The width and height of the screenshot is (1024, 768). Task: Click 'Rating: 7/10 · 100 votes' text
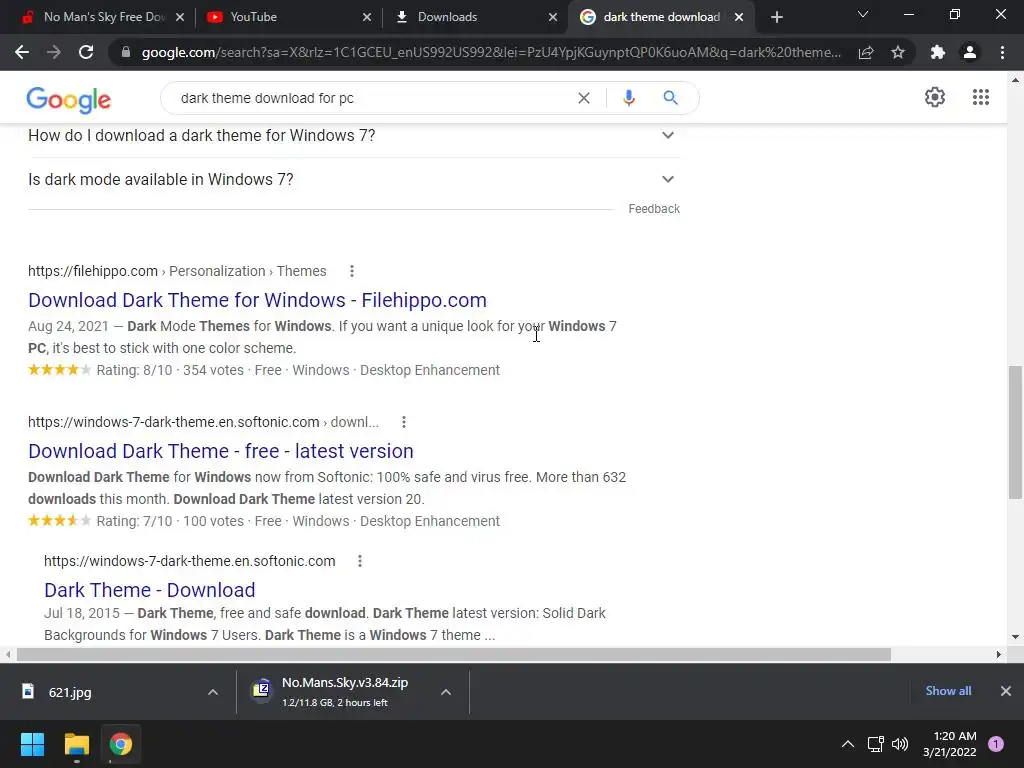[170, 521]
